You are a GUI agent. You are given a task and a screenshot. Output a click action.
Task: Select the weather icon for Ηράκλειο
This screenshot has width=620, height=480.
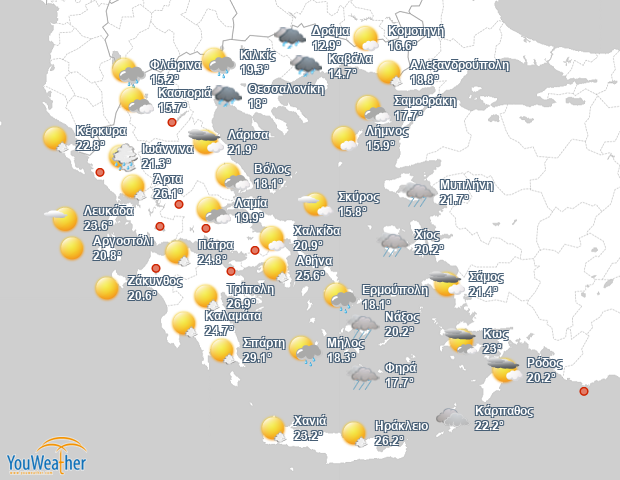[x=354, y=433]
